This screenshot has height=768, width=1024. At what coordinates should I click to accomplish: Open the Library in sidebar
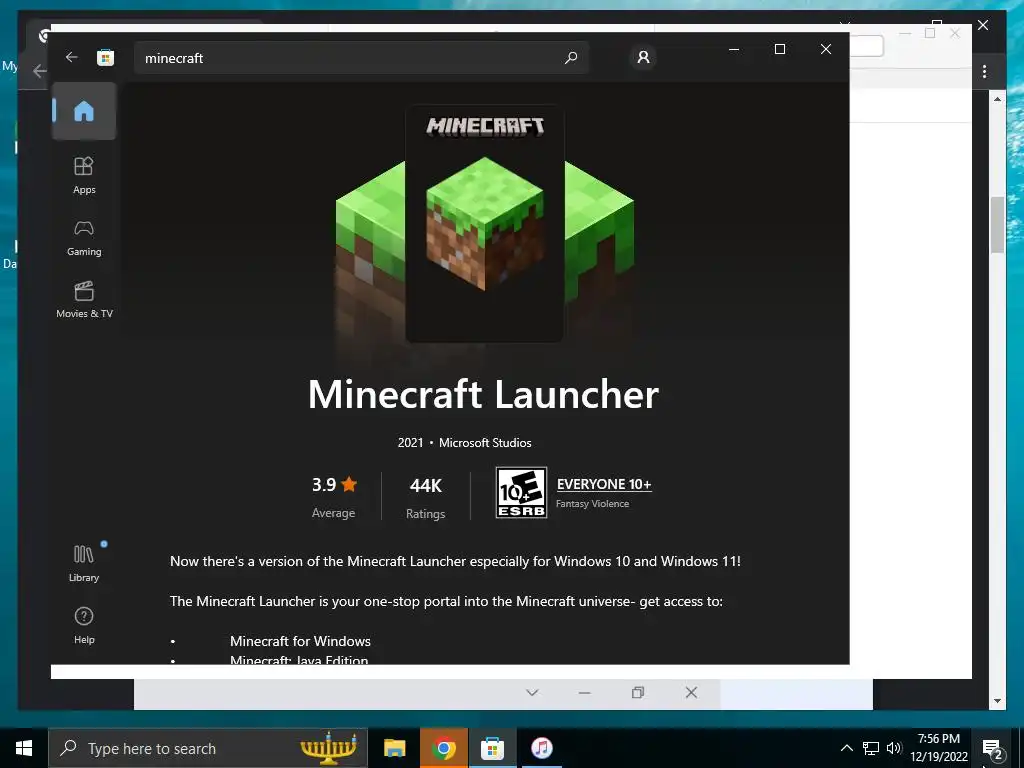(84, 564)
